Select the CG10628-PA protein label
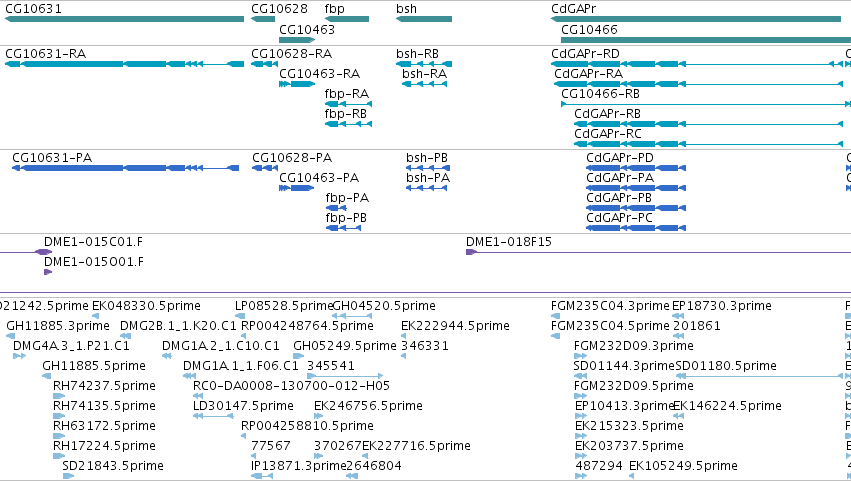This screenshot has height=481, width=851. coord(292,158)
